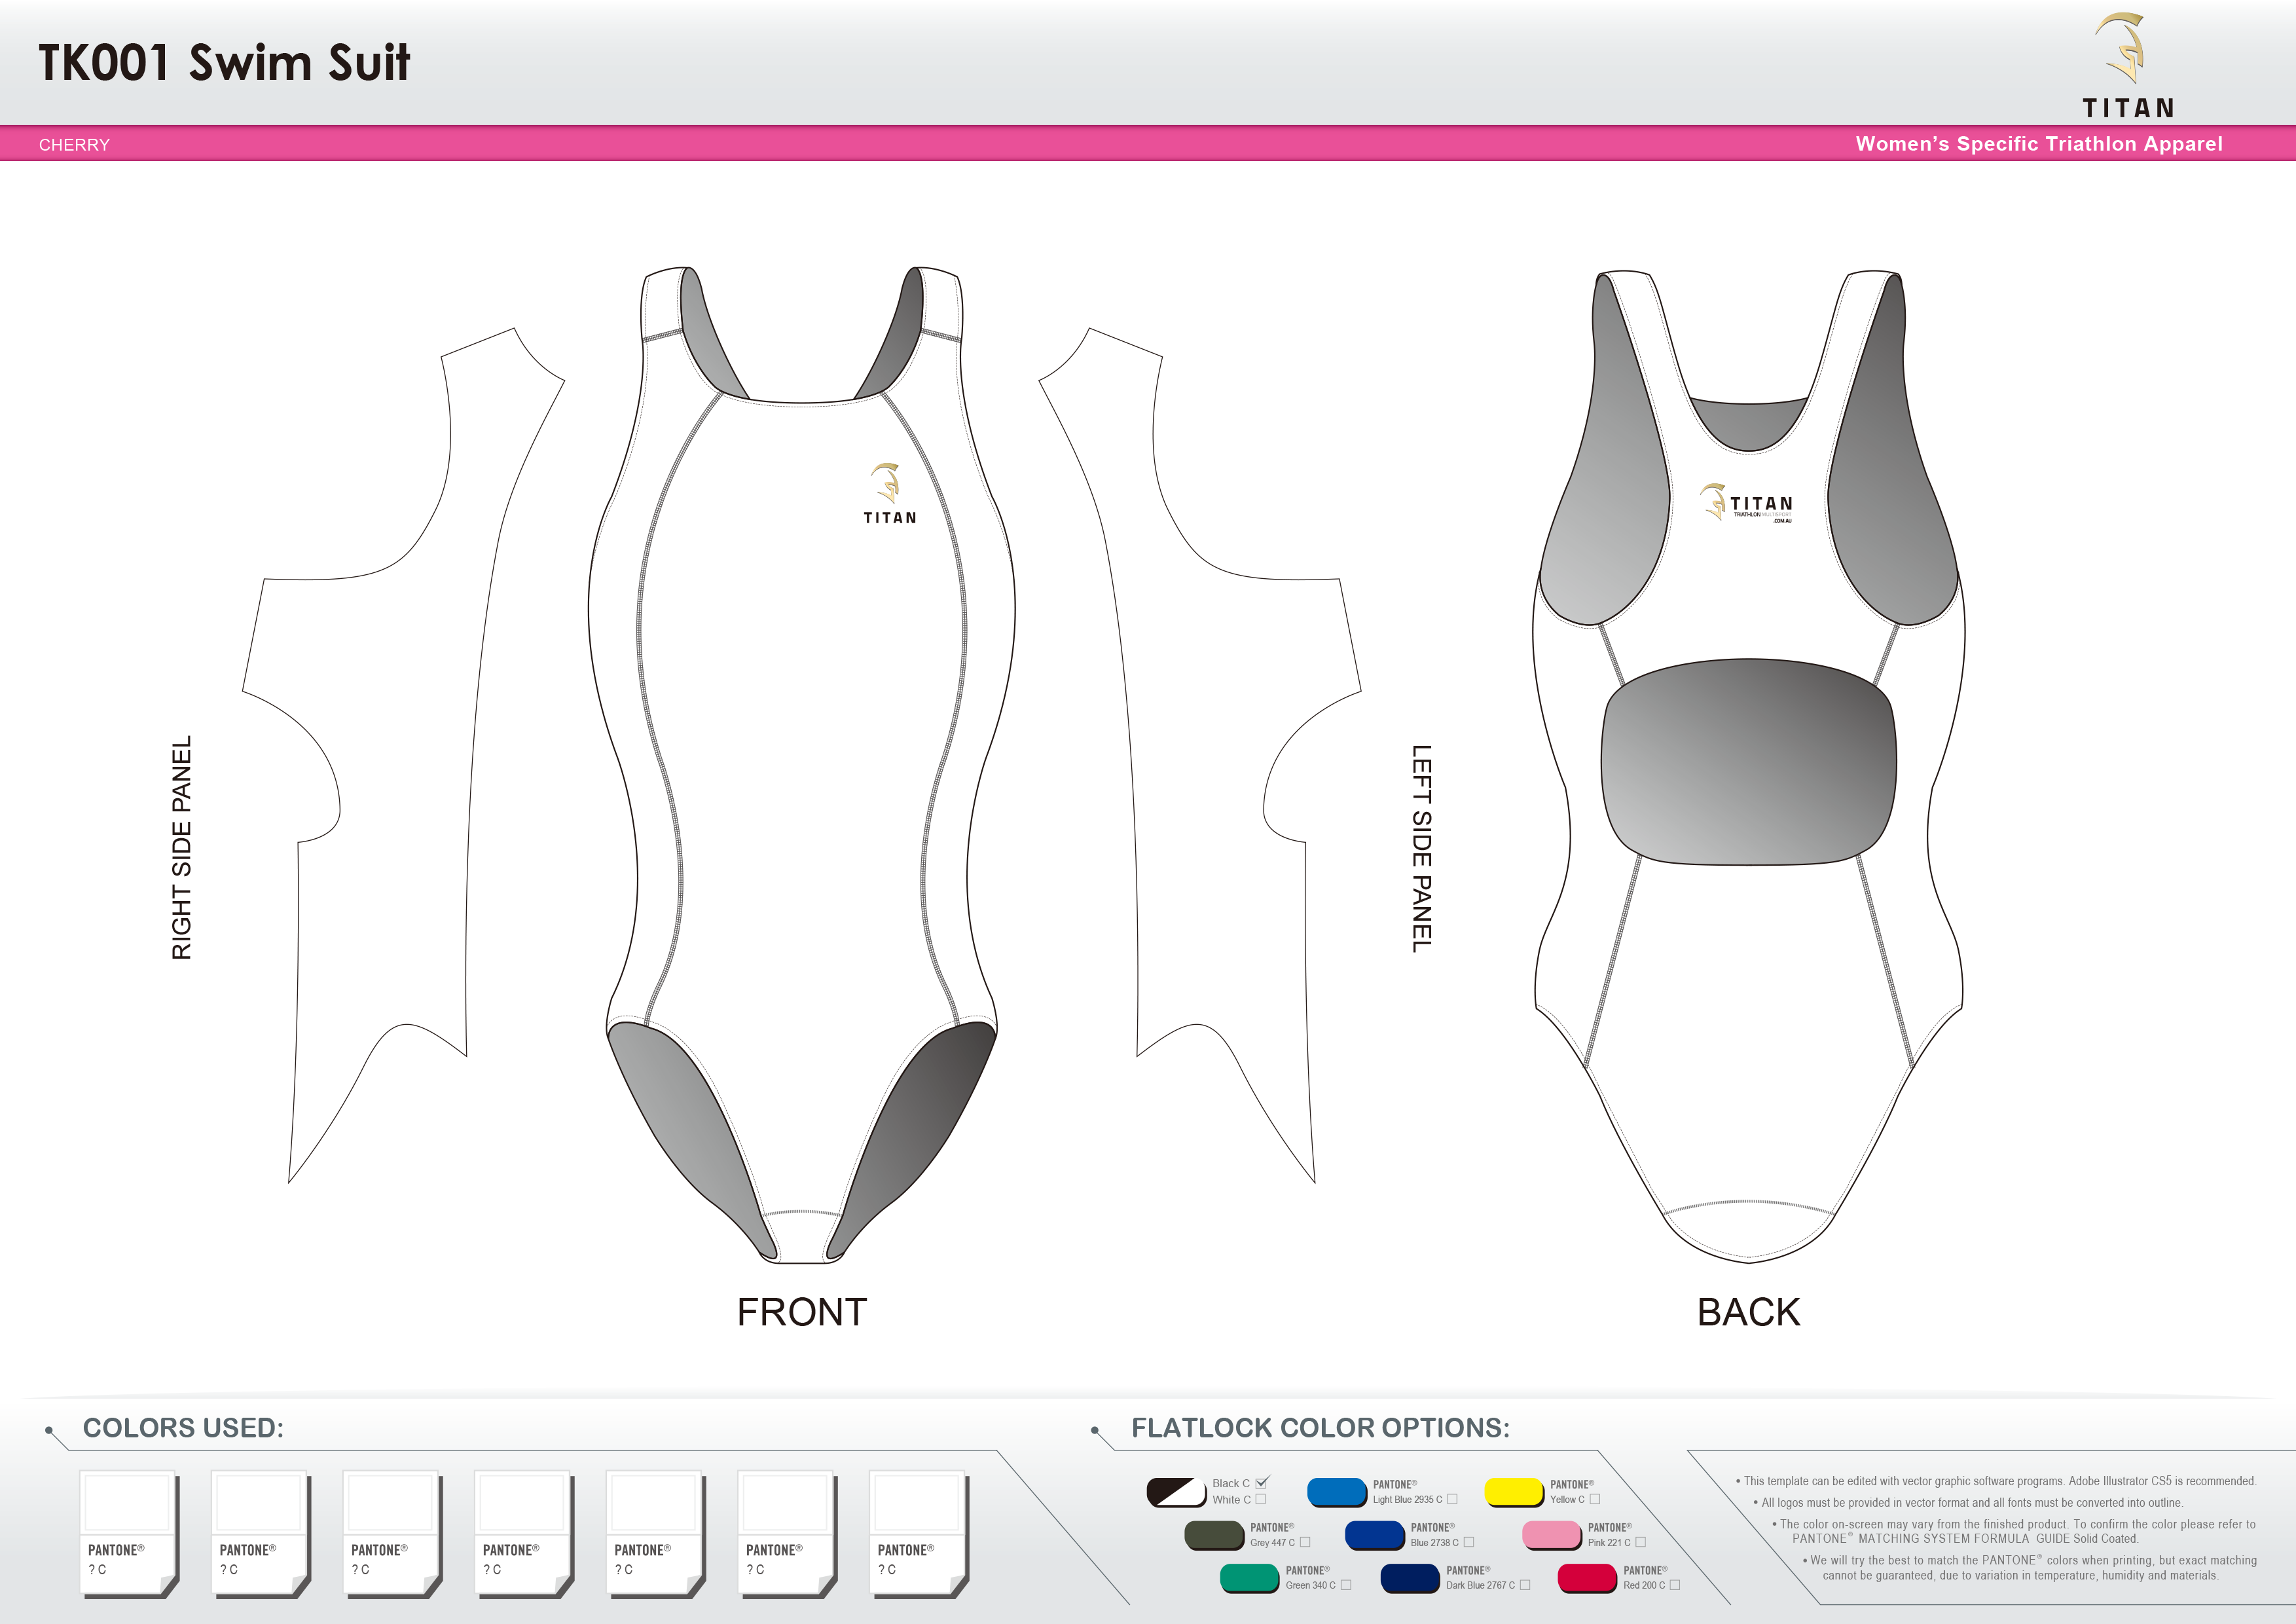Select the Light Blue 2935 C color chip
The height and width of the screenshot is (1624, 2296).
pyautogui.click(x=1337, y=1492)
